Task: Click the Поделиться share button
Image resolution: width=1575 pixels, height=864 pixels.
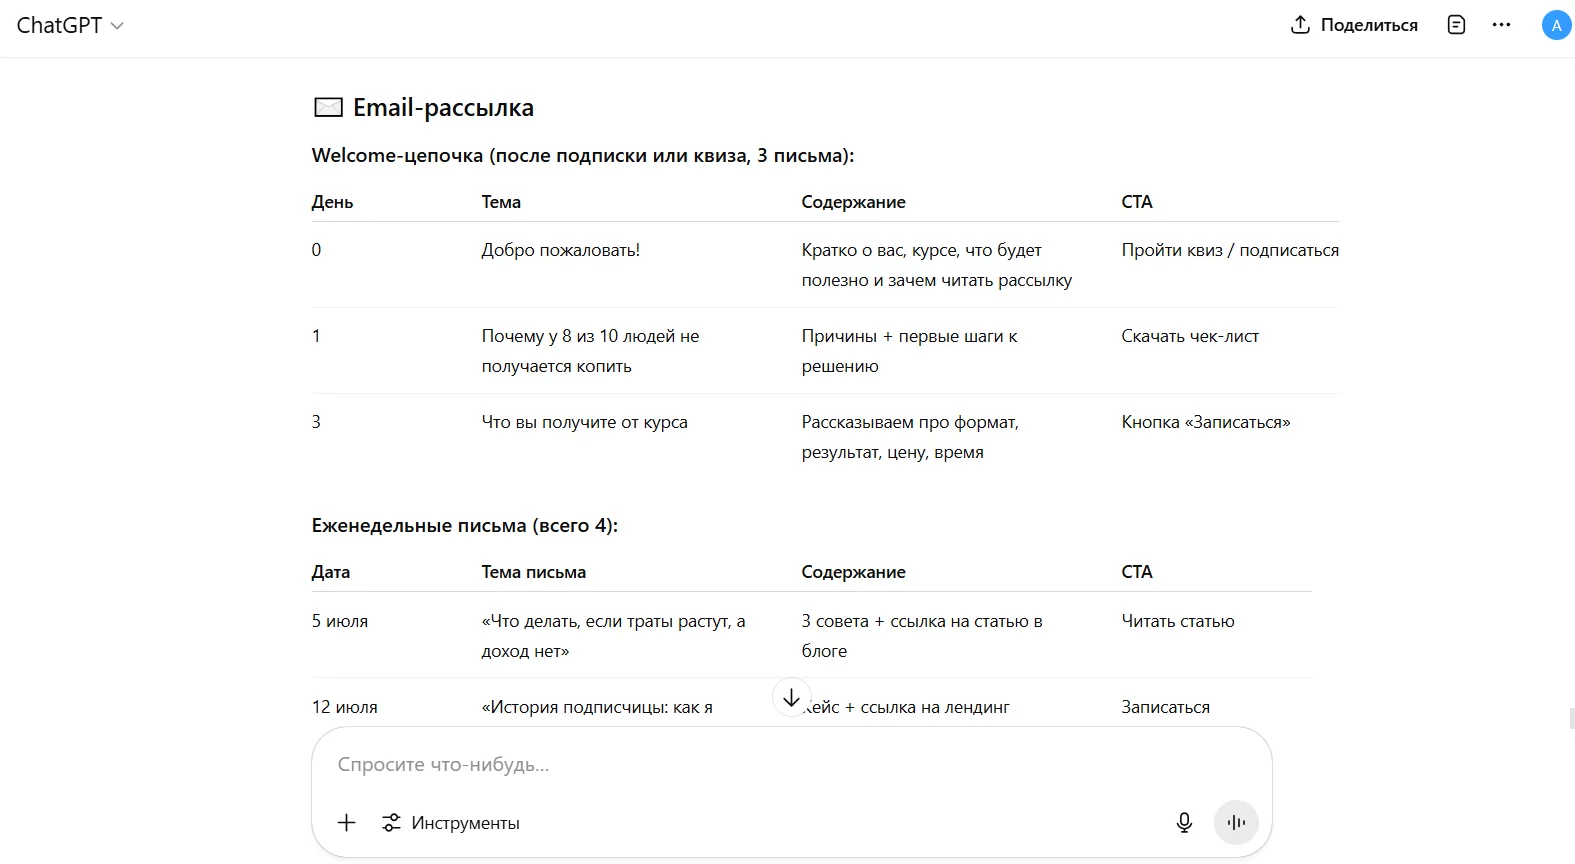Action: (x=1354, y=25)
